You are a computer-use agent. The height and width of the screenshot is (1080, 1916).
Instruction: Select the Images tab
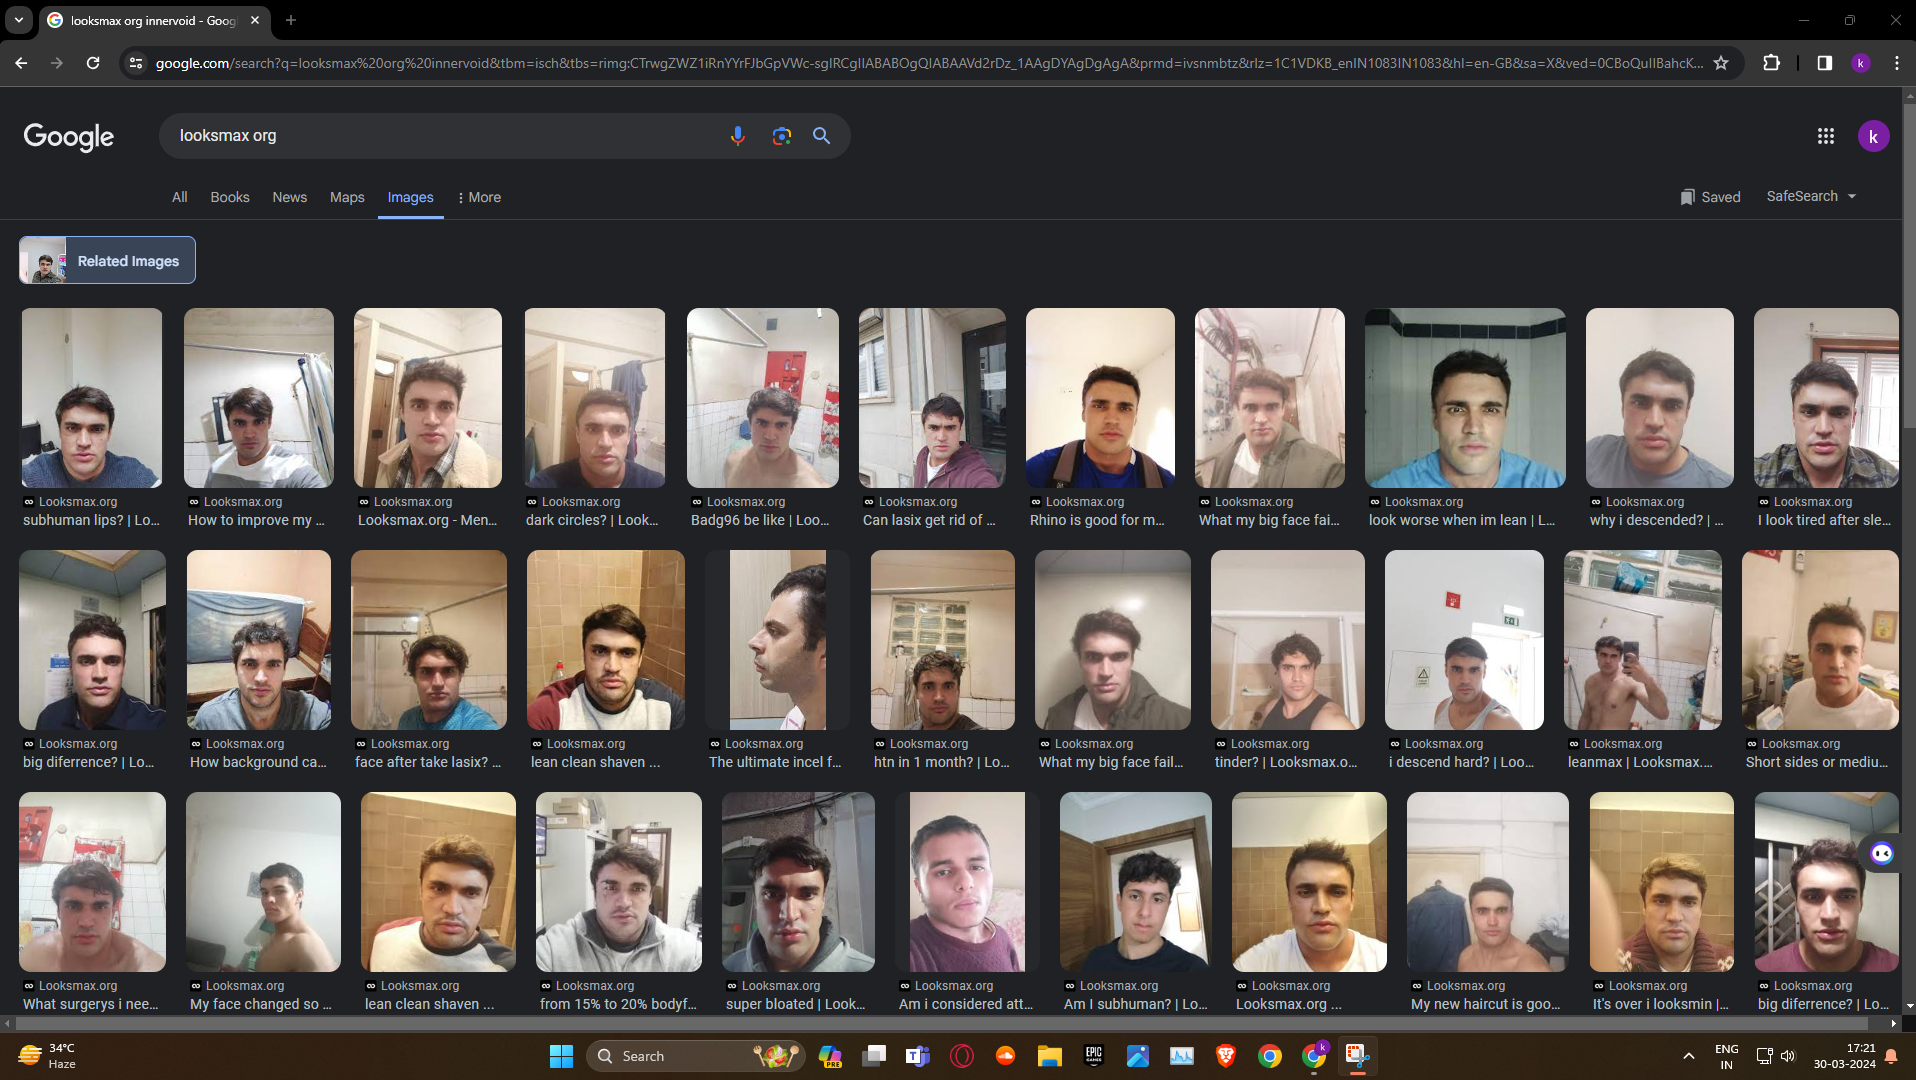411,197
